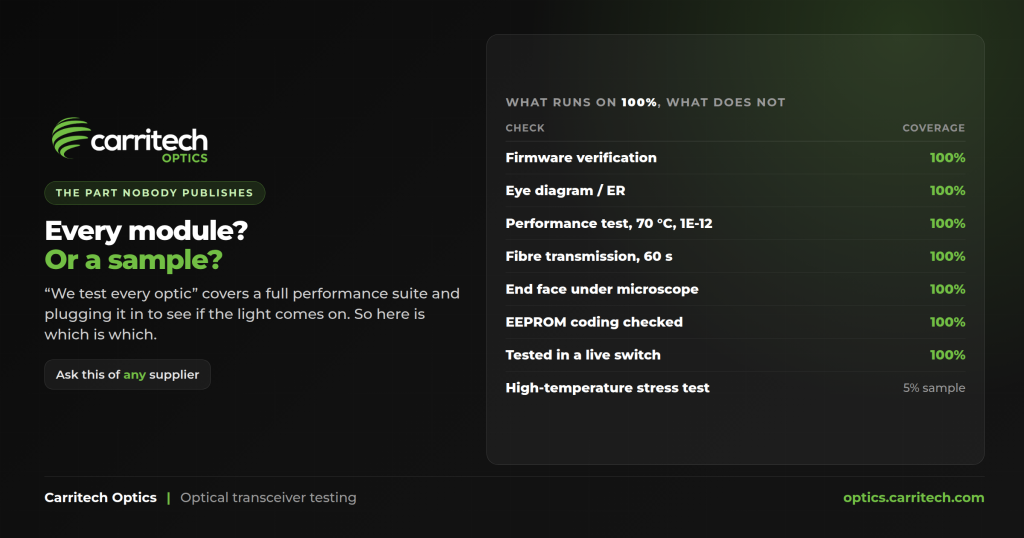
Task: Click the 'We test every optic' paragraph
Action: [x=252, y=314]
